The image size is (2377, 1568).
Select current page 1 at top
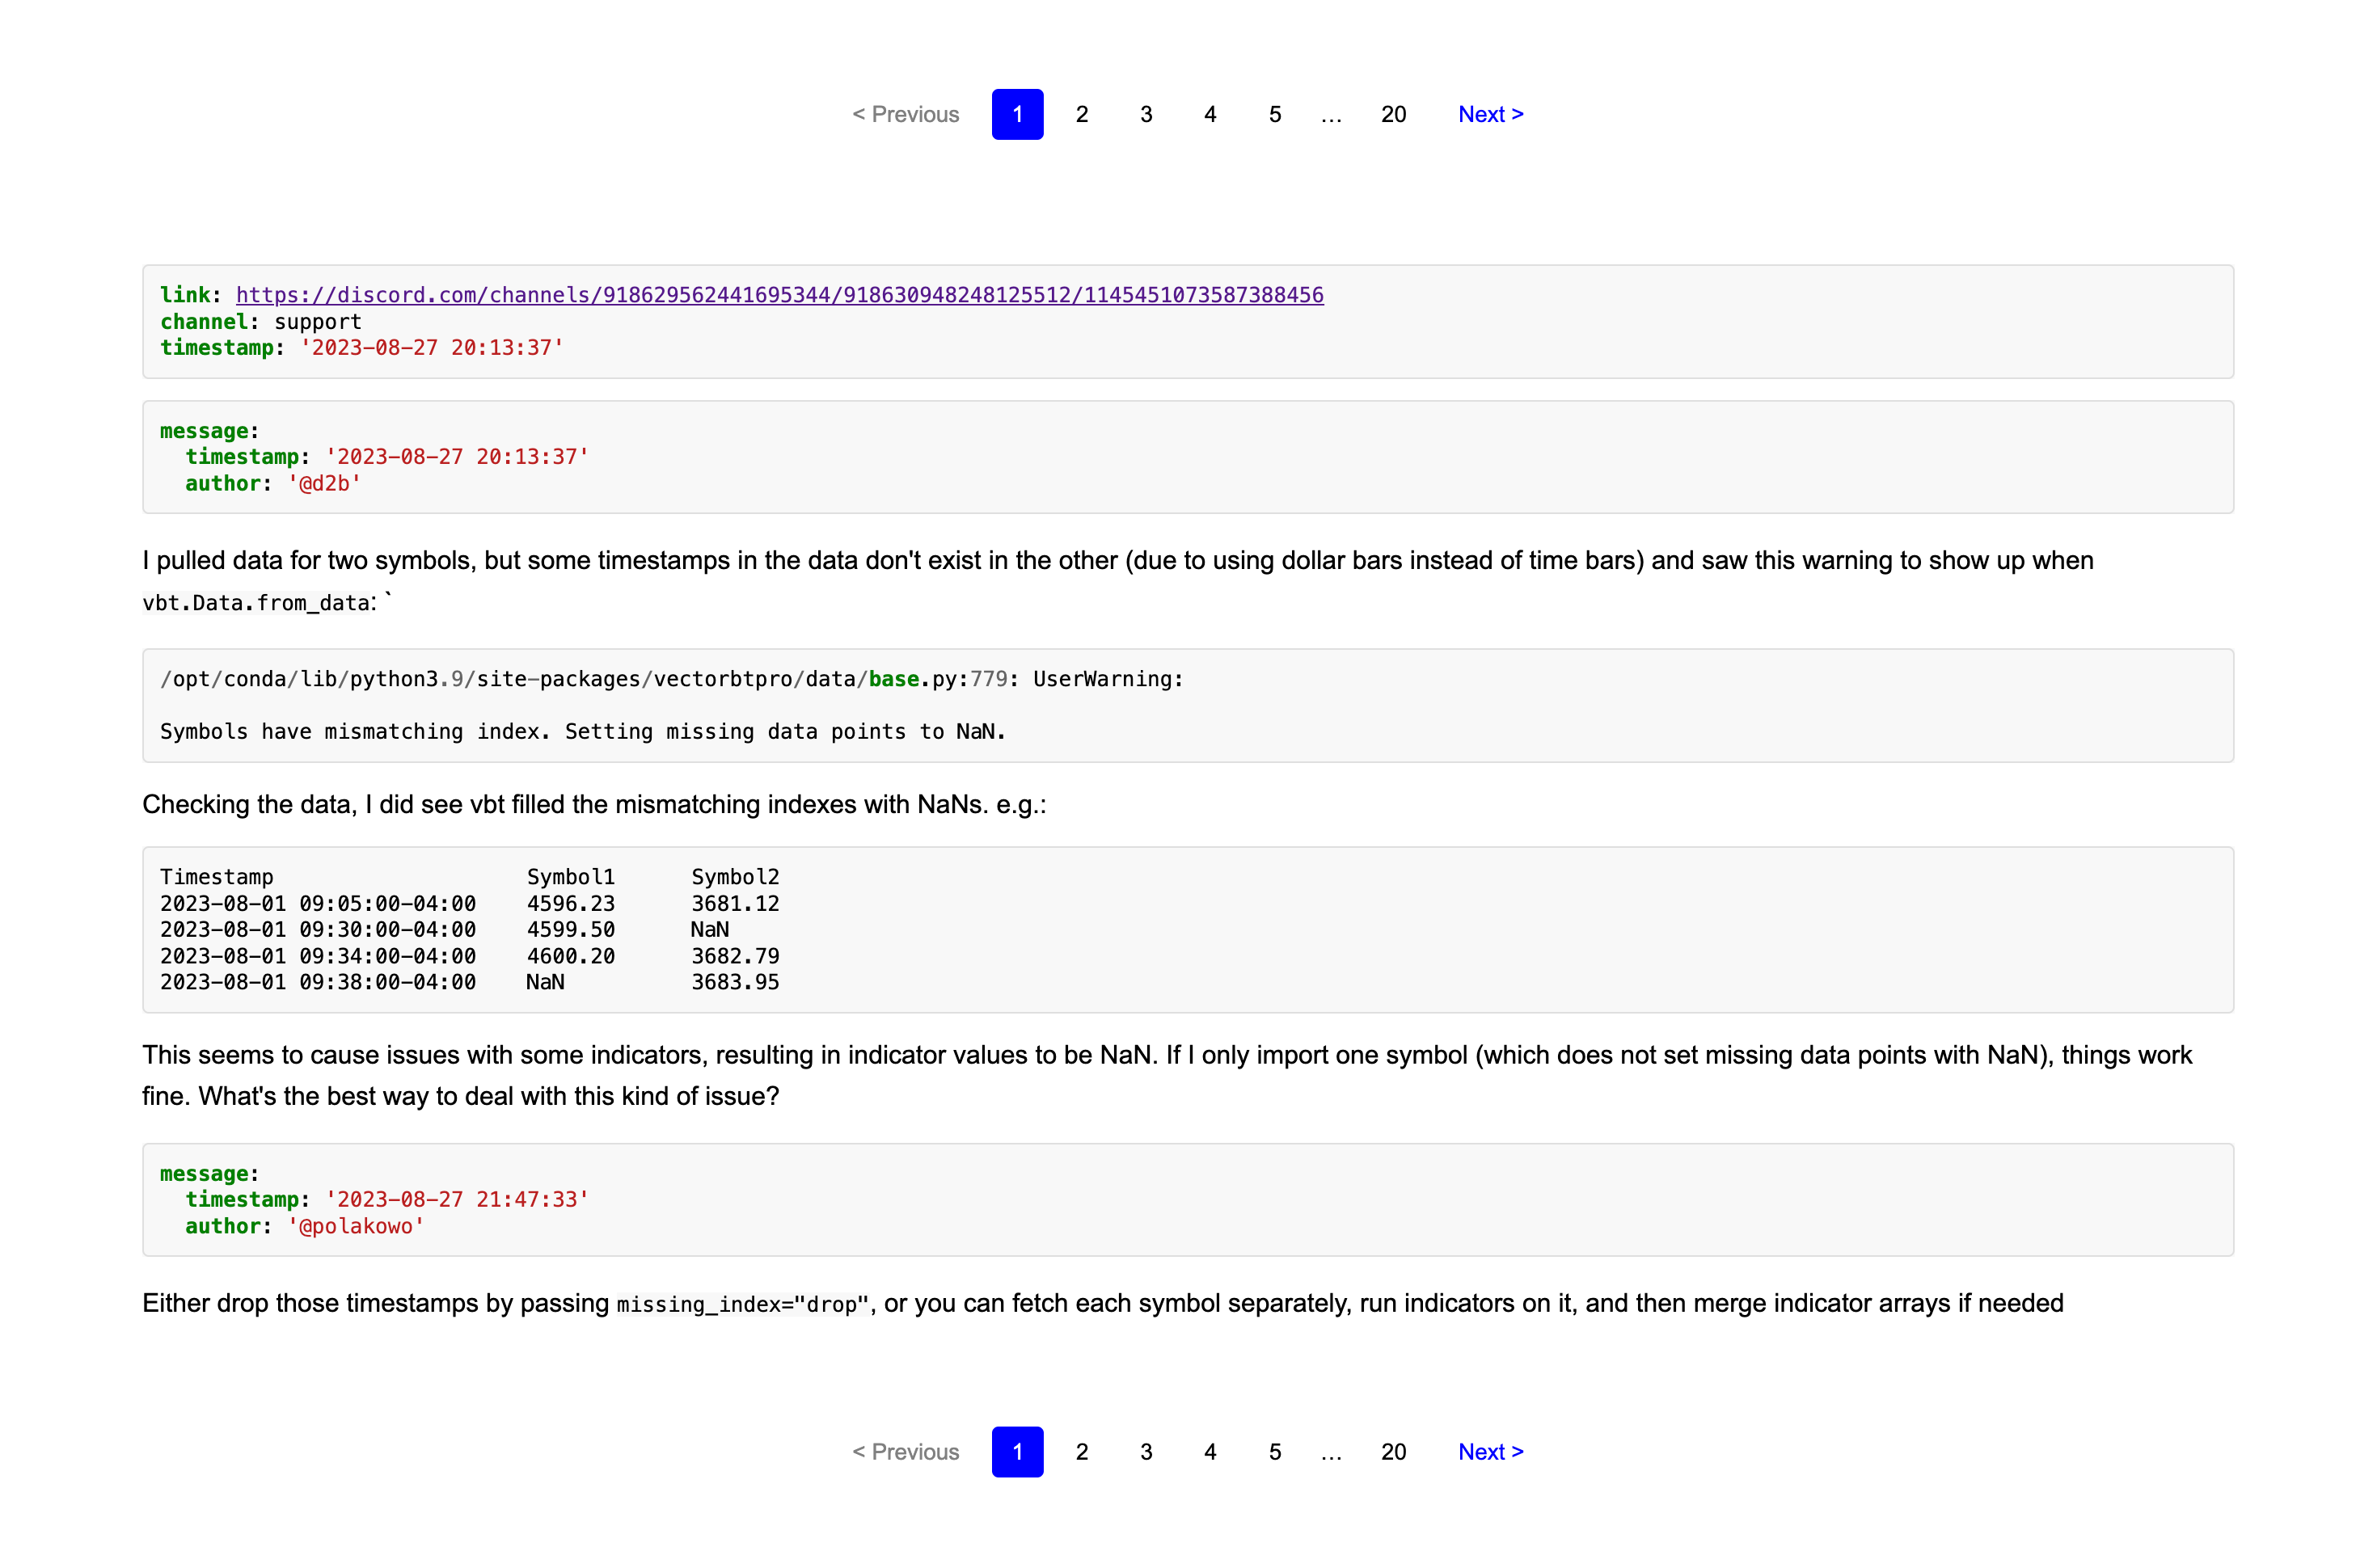(x=1017, y=114)
